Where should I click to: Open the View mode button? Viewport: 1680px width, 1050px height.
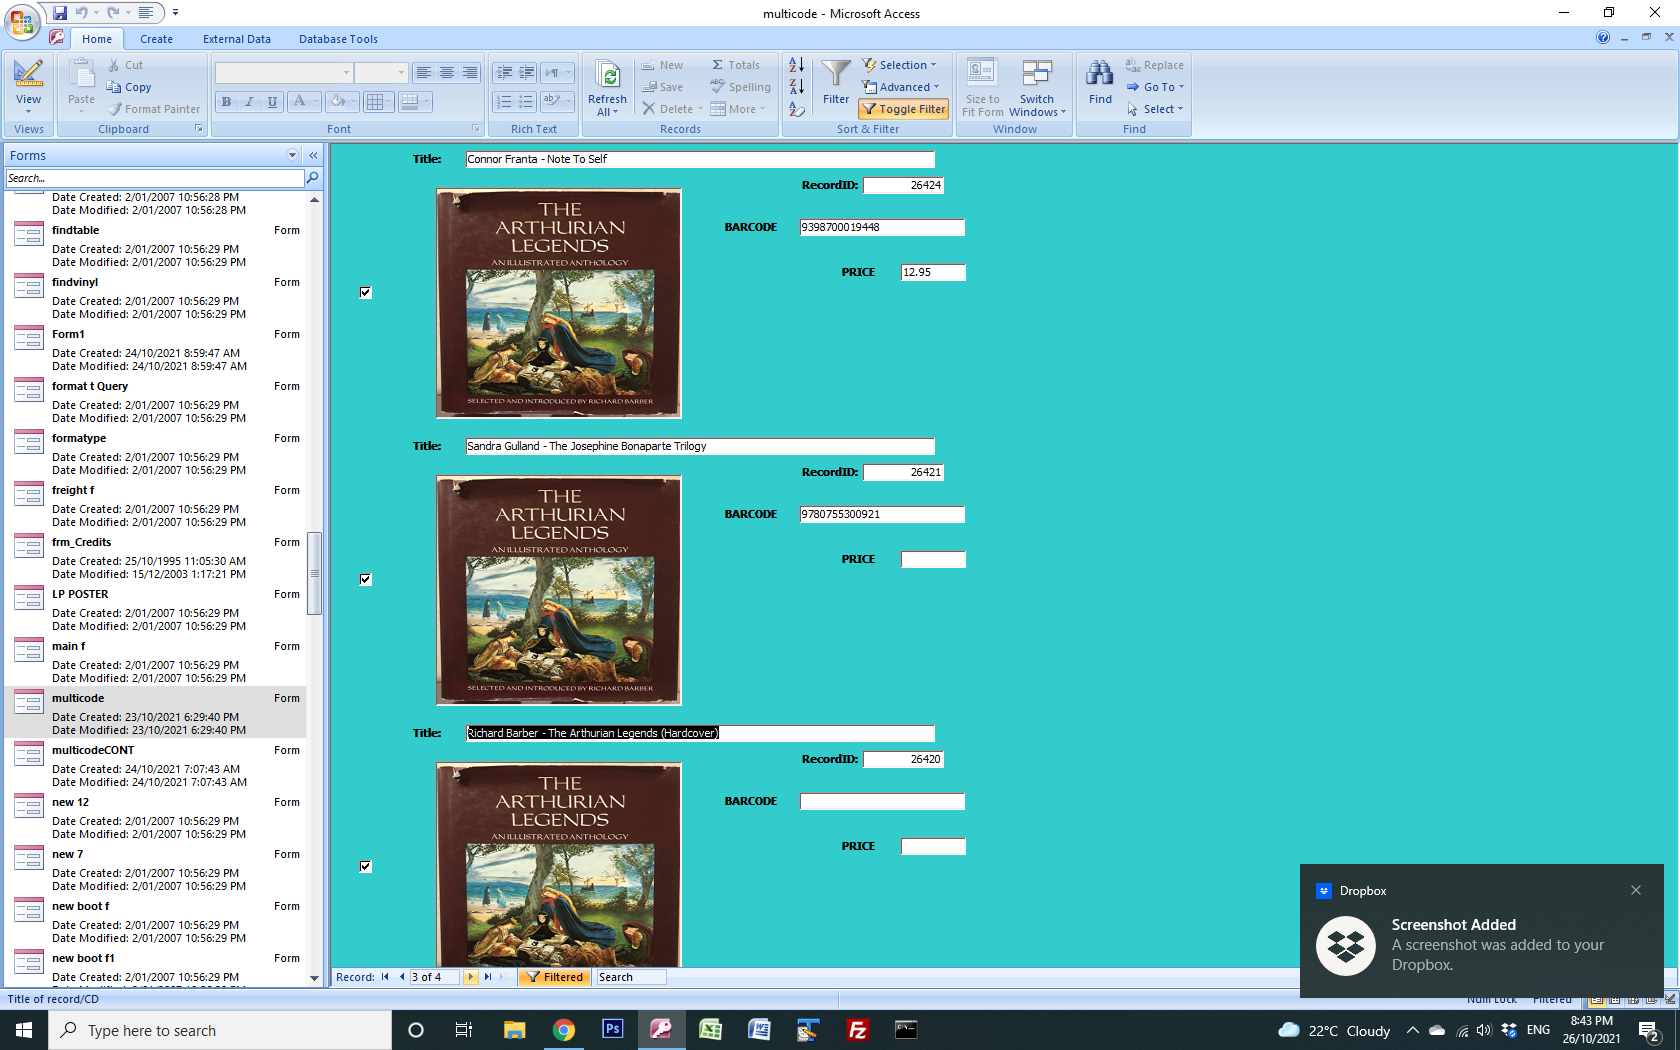(x=28, y=86)
